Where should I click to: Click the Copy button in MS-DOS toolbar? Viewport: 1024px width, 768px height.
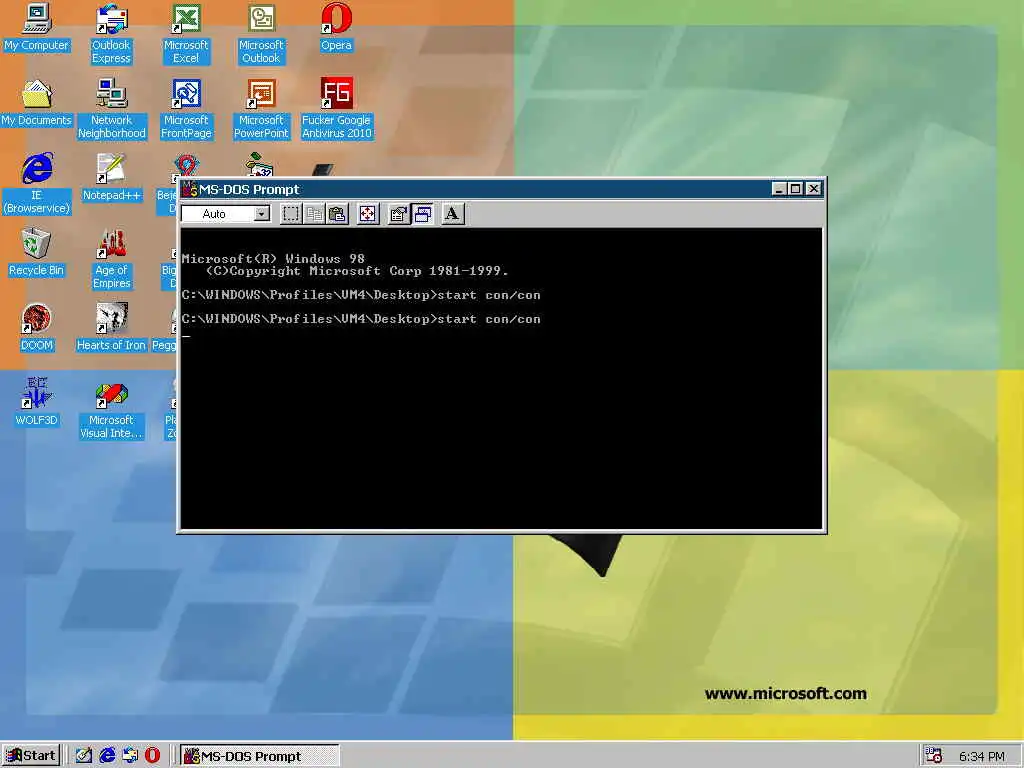pyautogui.click(x=314, y=214)
